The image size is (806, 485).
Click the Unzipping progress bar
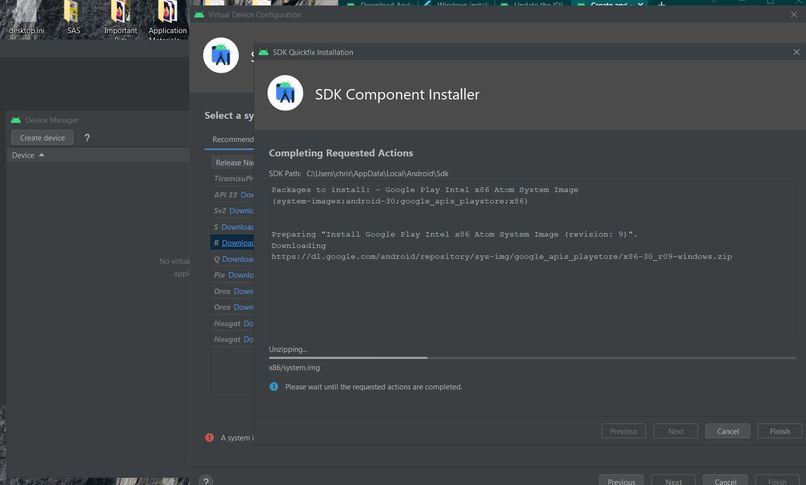[x=532, y=358]
